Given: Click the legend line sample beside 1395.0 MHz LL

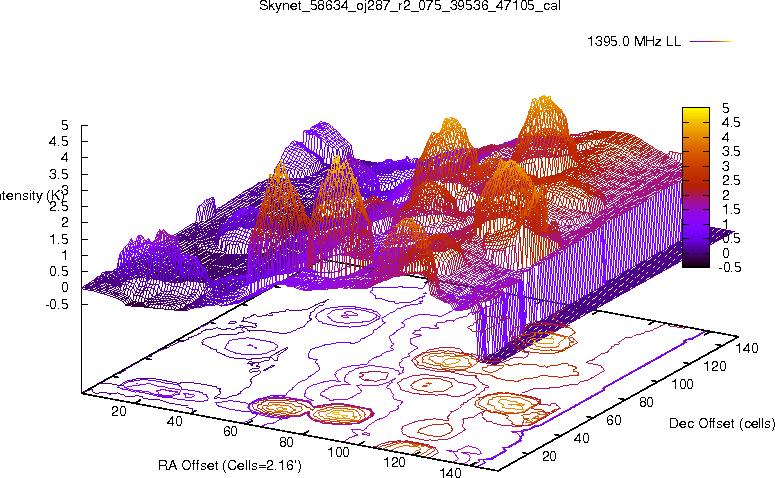Looking at the screenshot, I should pos(710,42).
